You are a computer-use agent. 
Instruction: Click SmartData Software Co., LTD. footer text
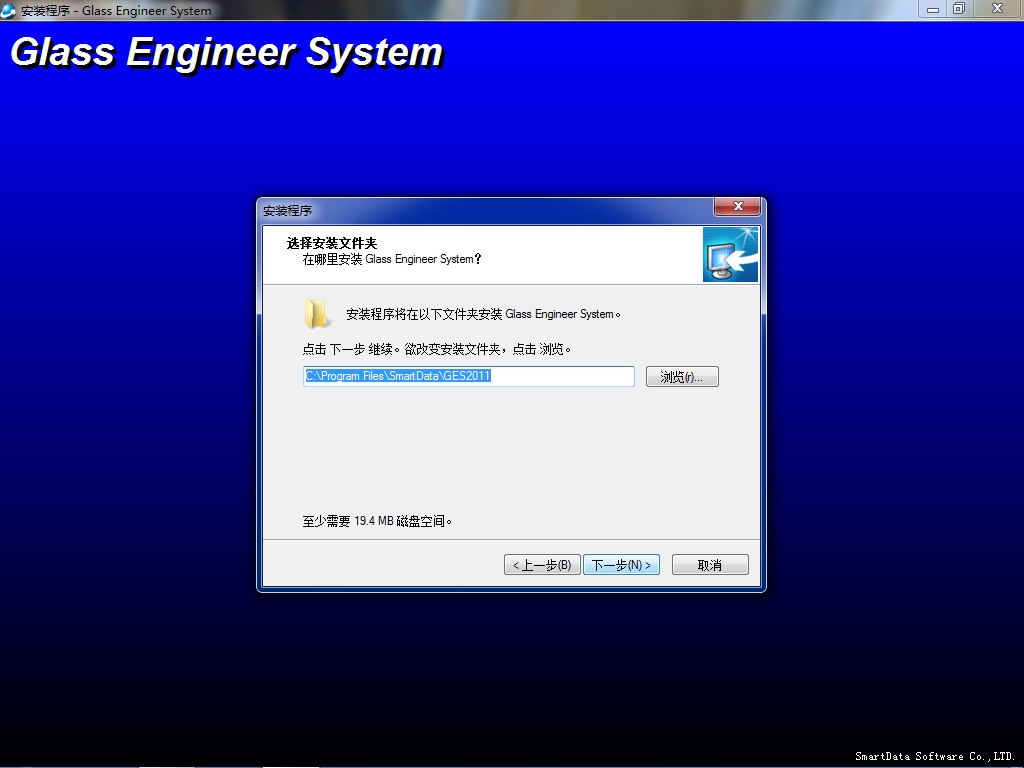[935, 756]
